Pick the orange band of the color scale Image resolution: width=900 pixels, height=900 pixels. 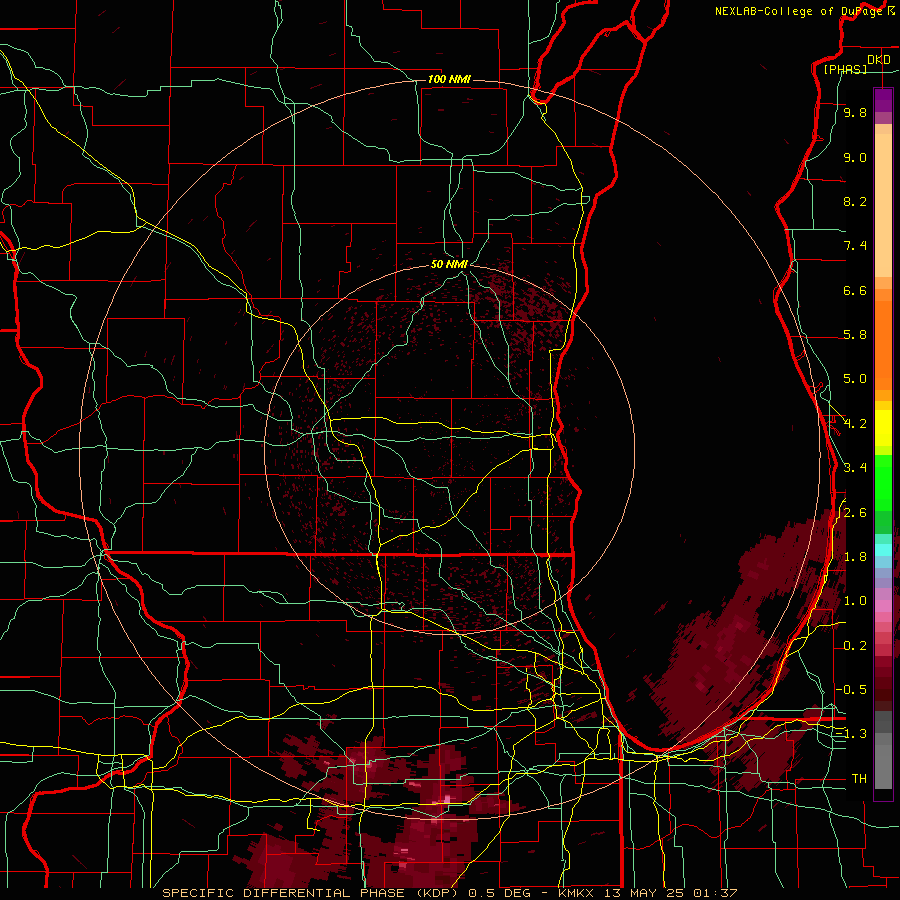pyautogui.click(x=883, y=345)
